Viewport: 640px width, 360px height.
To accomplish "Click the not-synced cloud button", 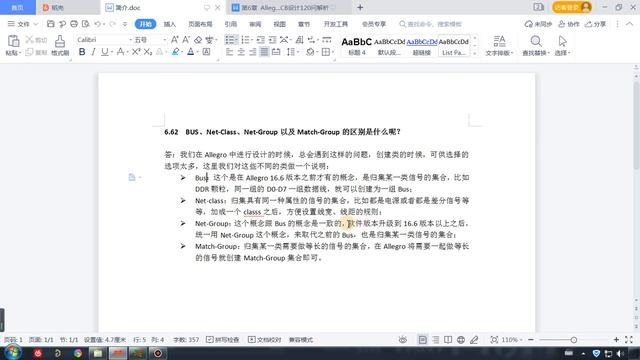I will [x=538, y=24].
